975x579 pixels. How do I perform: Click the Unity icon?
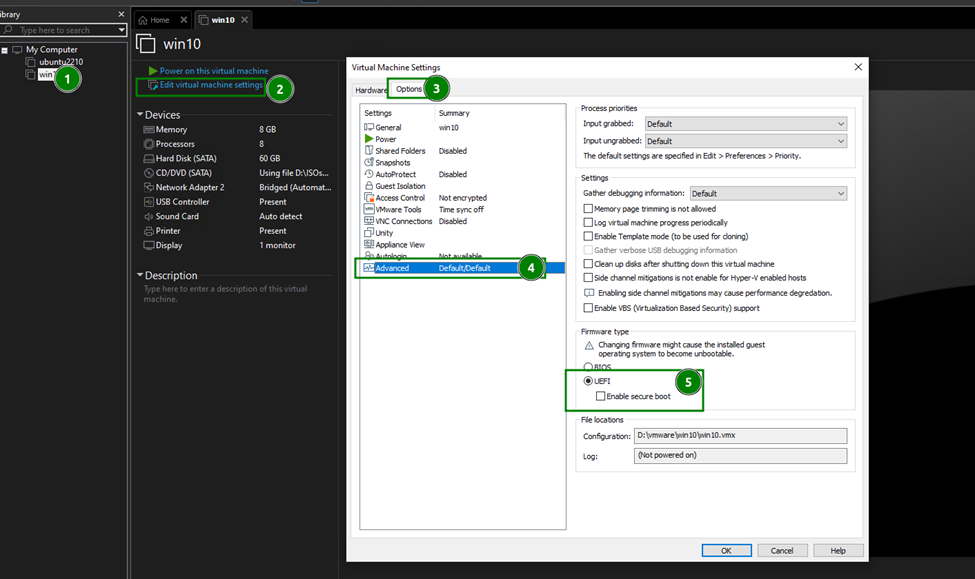click(369, 233)
